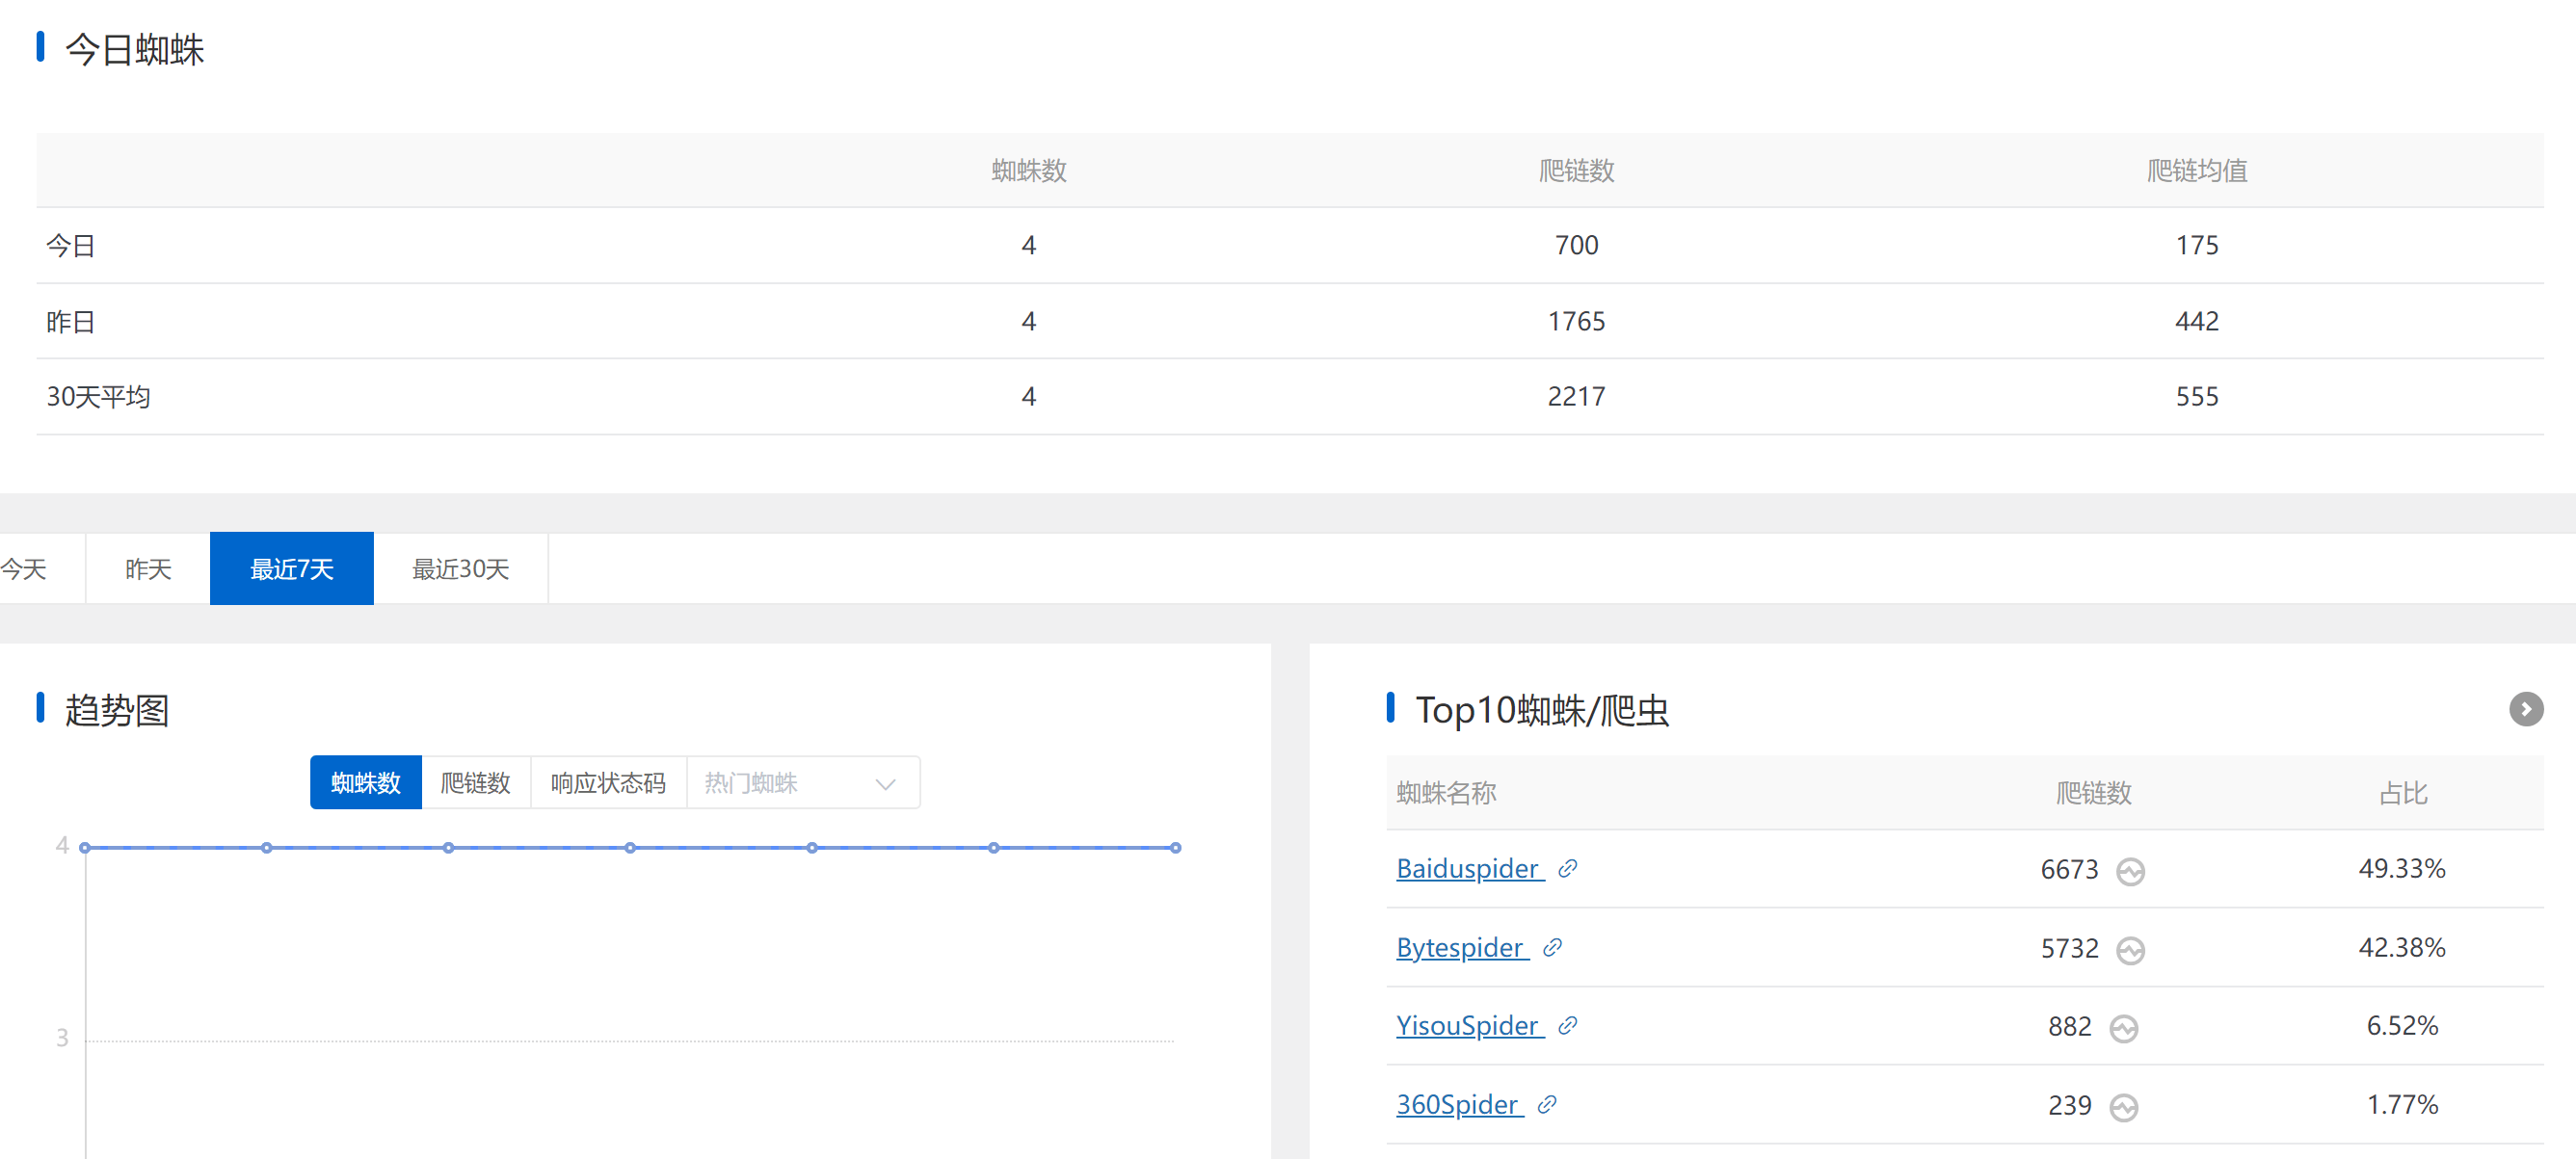The image size is (2576, 1159).
Task: Click today's average value 175
Action: click(x=2197, y=246)
